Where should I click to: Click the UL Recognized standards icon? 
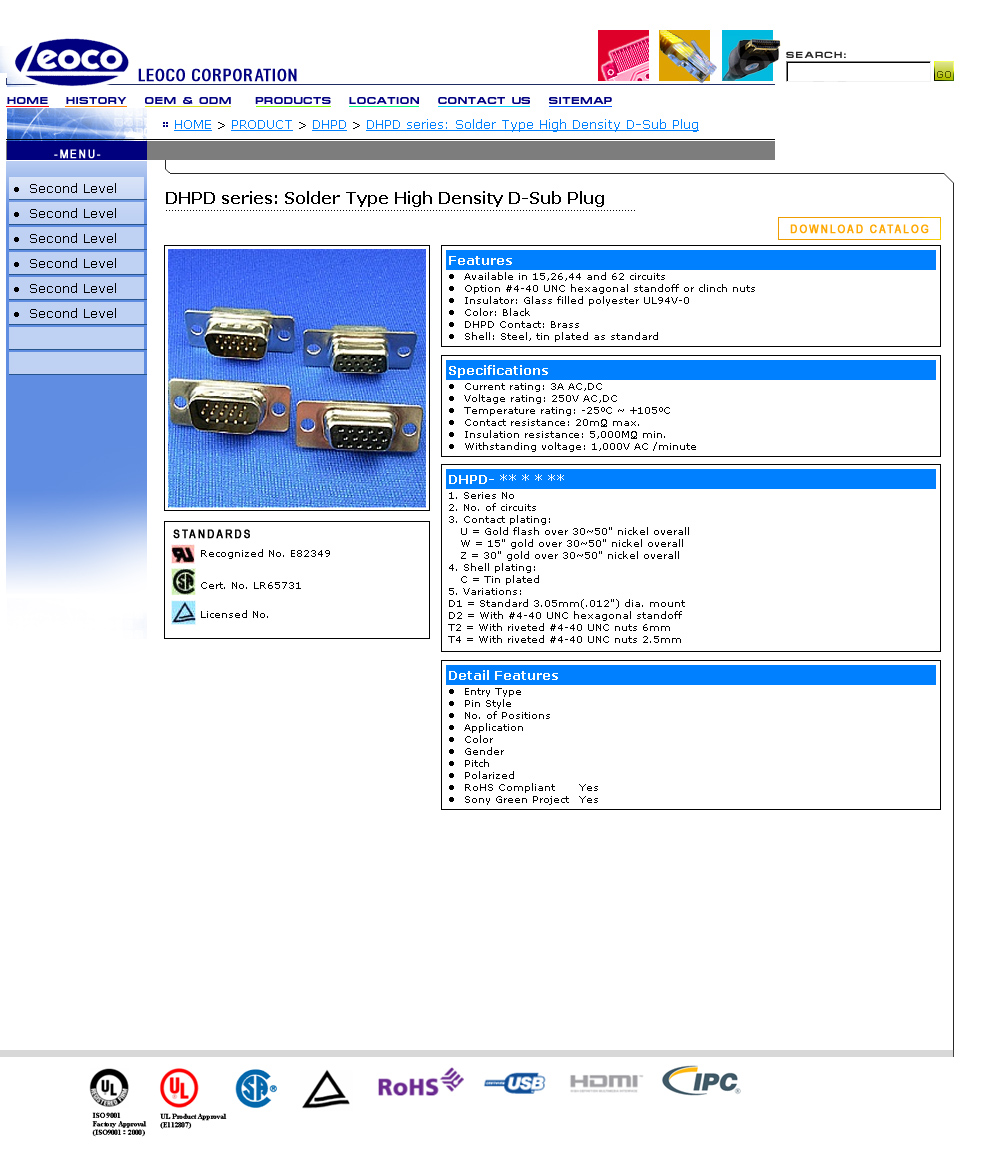[183, 554]
